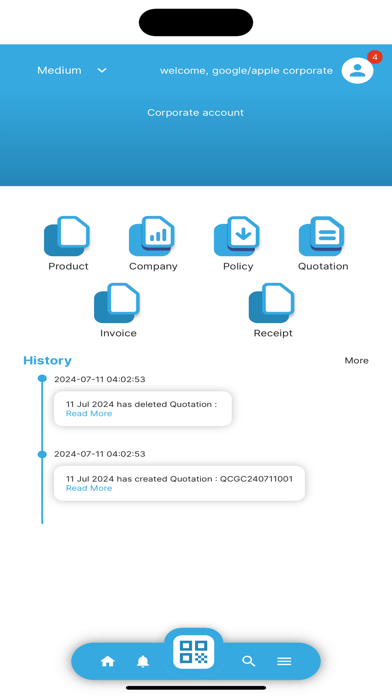
Task: Select the Invoice label
Action: (x=118, y=333)
